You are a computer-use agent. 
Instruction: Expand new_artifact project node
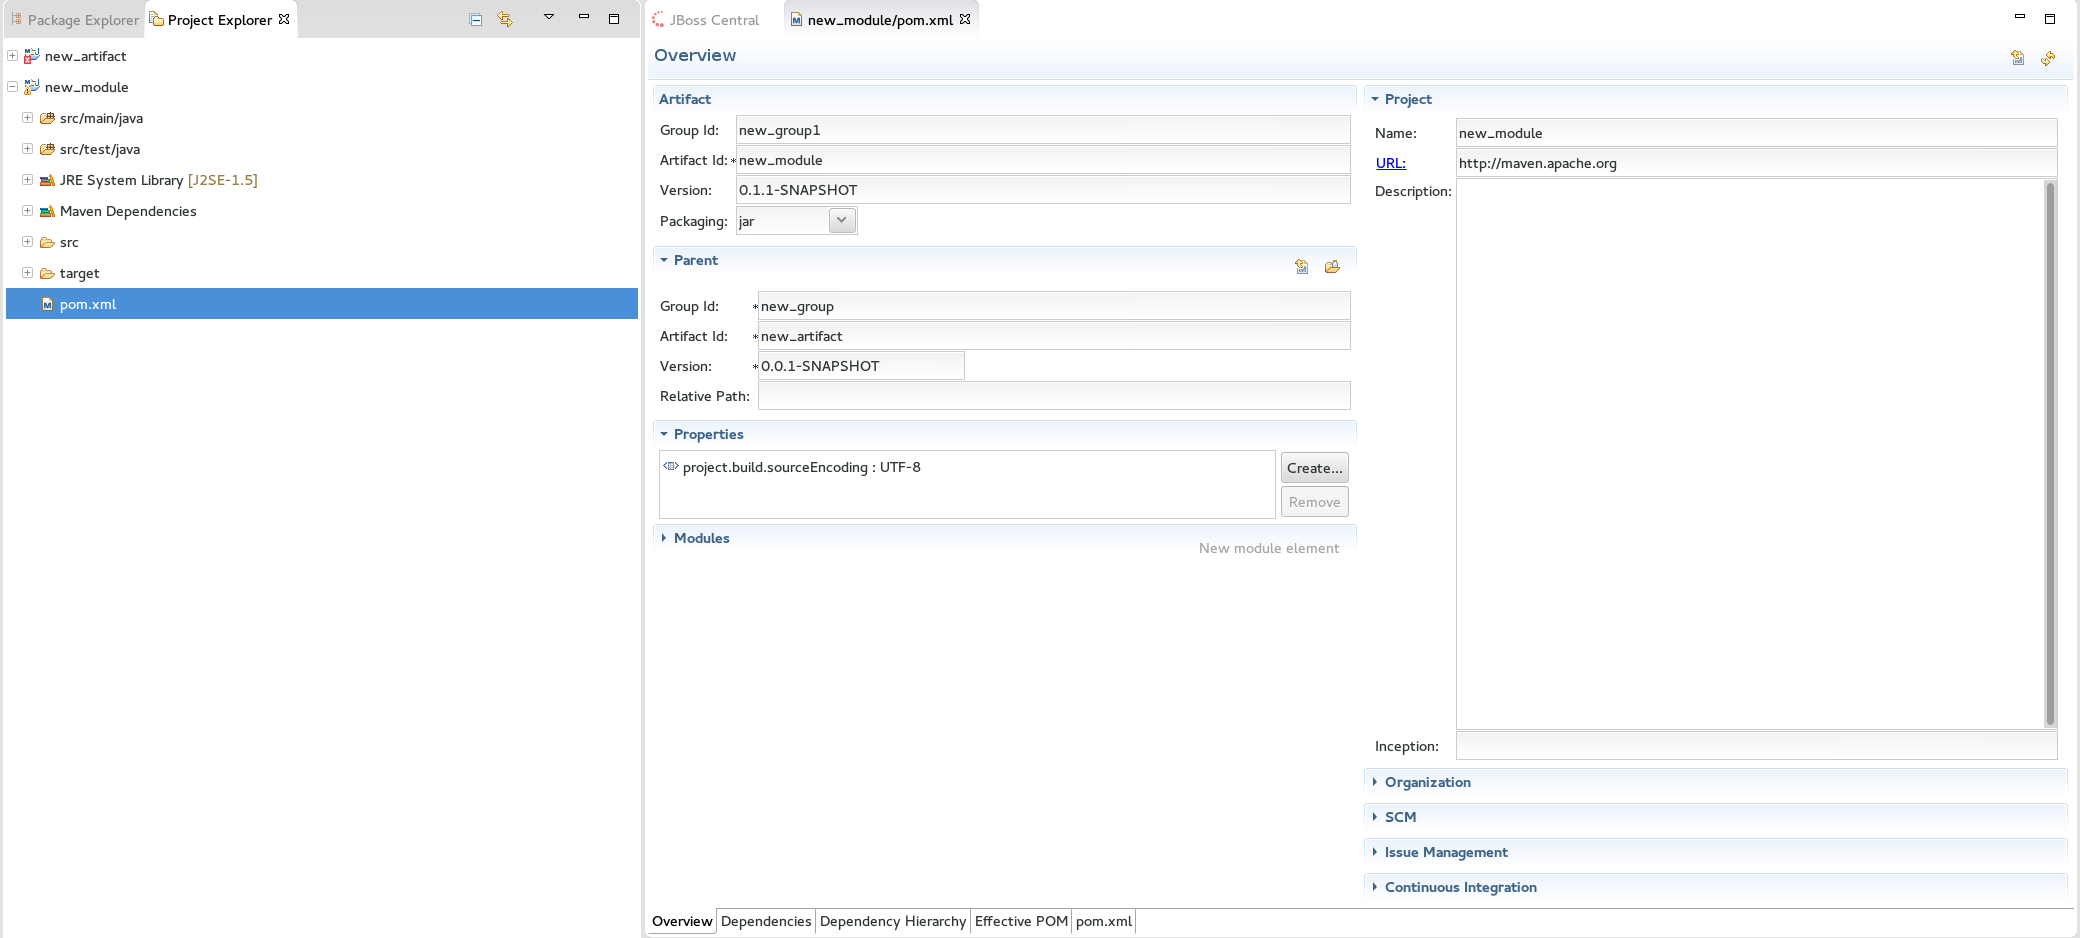coord(12,56)
